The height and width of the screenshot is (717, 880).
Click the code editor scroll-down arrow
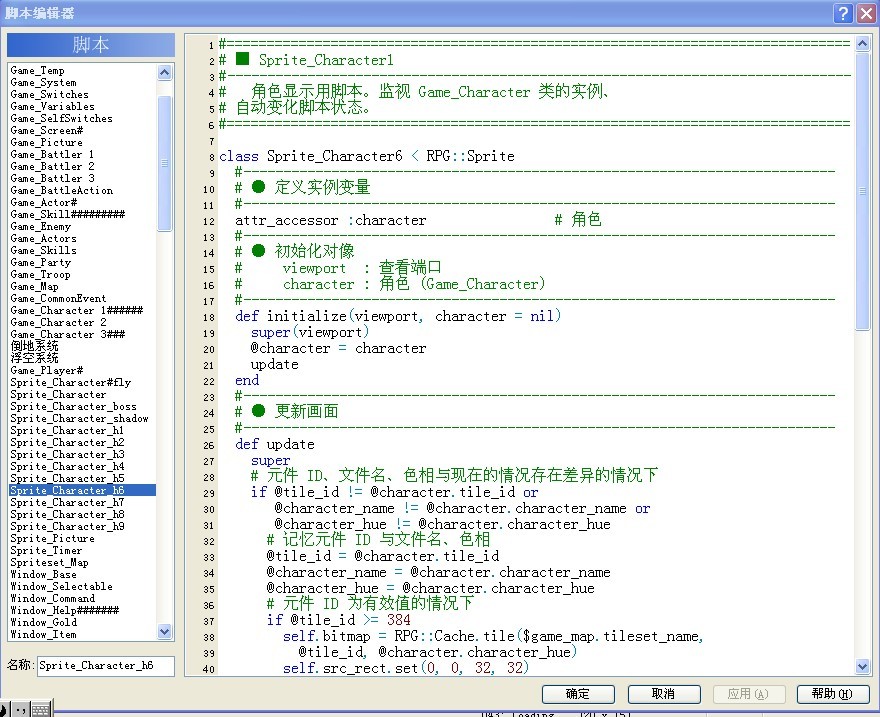pyautogui.click(x=863, y=666)
